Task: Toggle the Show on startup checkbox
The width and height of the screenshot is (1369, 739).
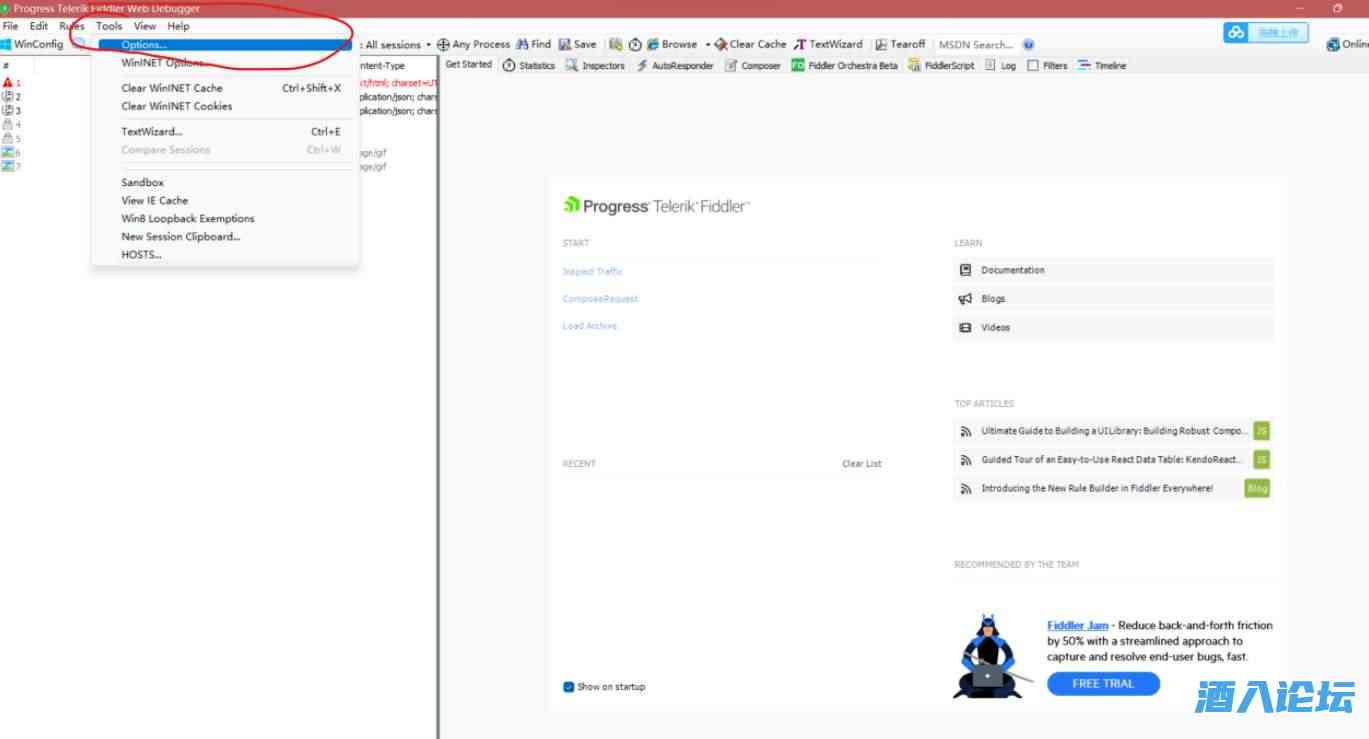Action: 569,687
